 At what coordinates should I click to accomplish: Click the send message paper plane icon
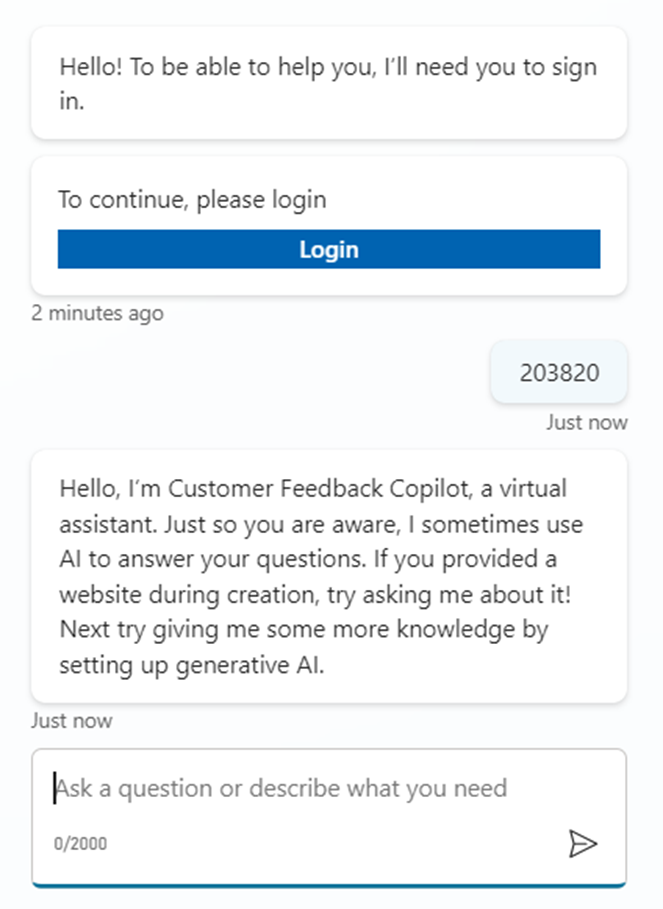[582, 844]
